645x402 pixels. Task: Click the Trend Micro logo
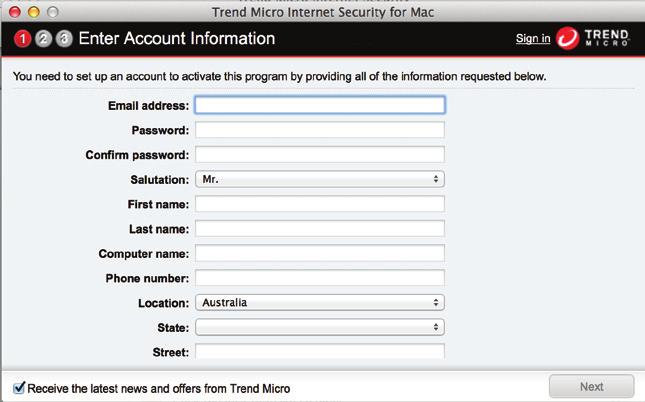click(592, 38)
